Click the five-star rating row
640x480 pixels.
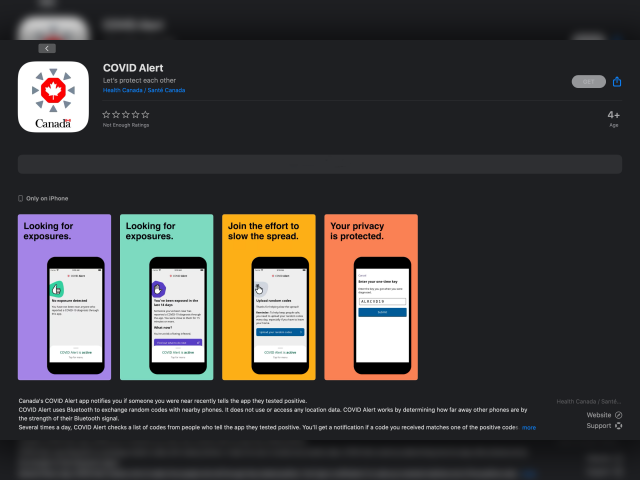pos(126,115)
